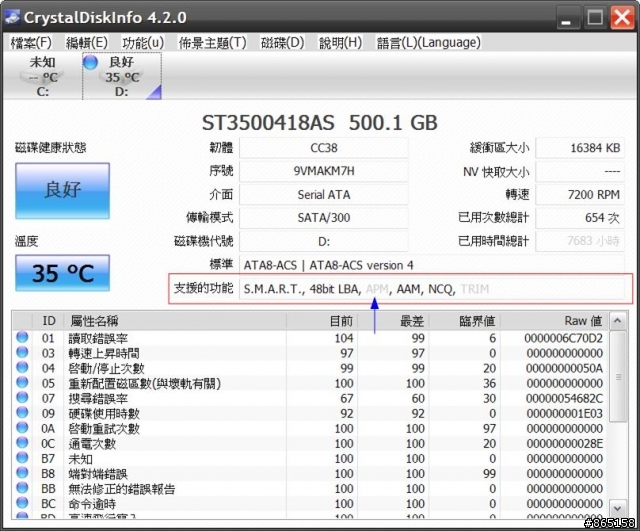Click status dot for attribute 03 轉速上昇時間

coord(22,352)
